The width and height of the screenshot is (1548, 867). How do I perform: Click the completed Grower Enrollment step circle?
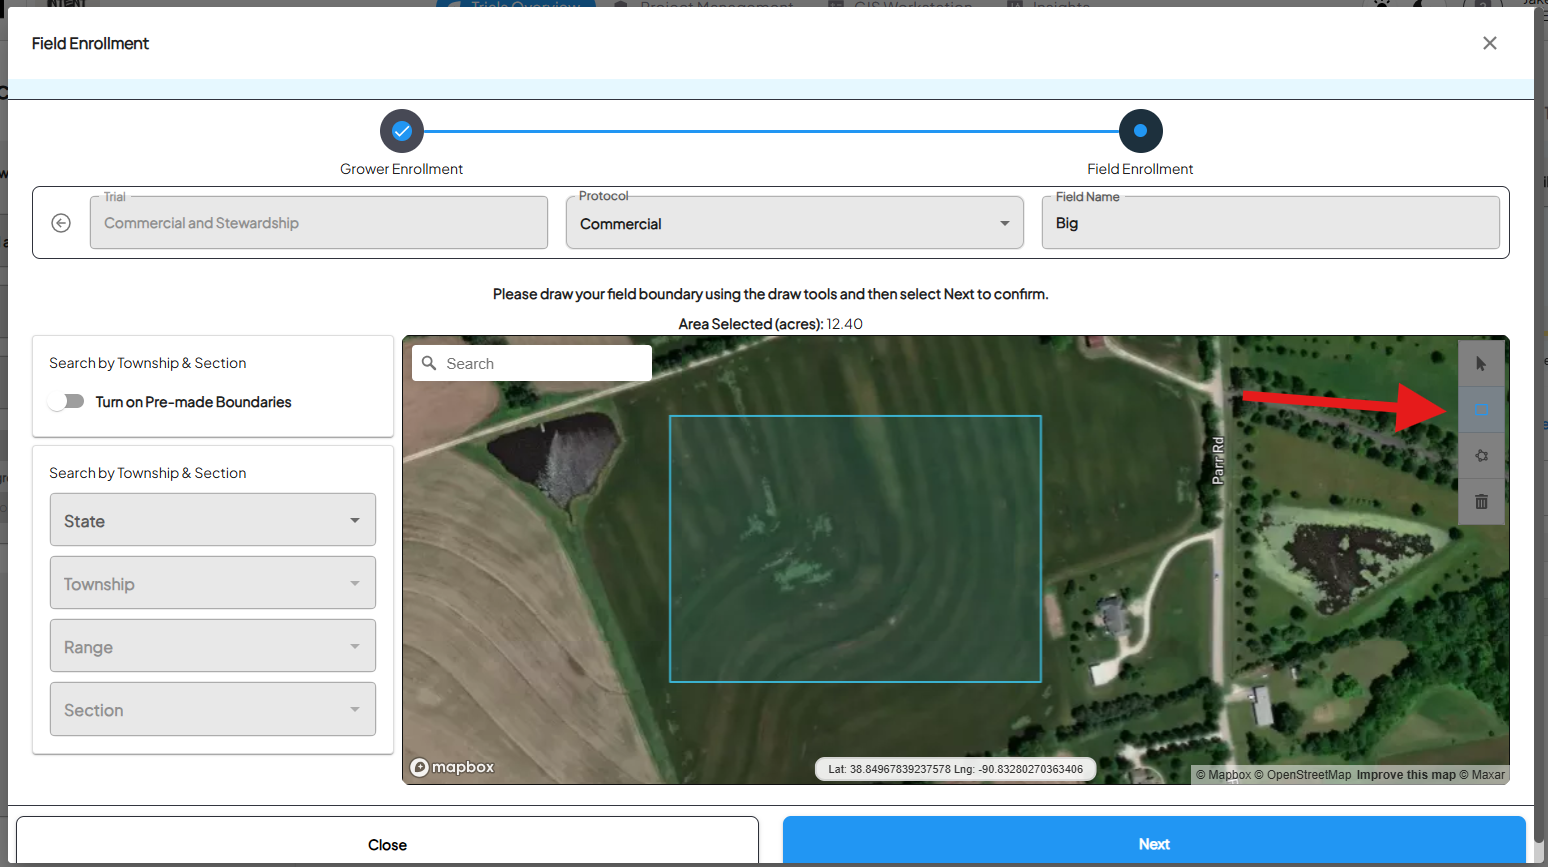pos(402,131)
